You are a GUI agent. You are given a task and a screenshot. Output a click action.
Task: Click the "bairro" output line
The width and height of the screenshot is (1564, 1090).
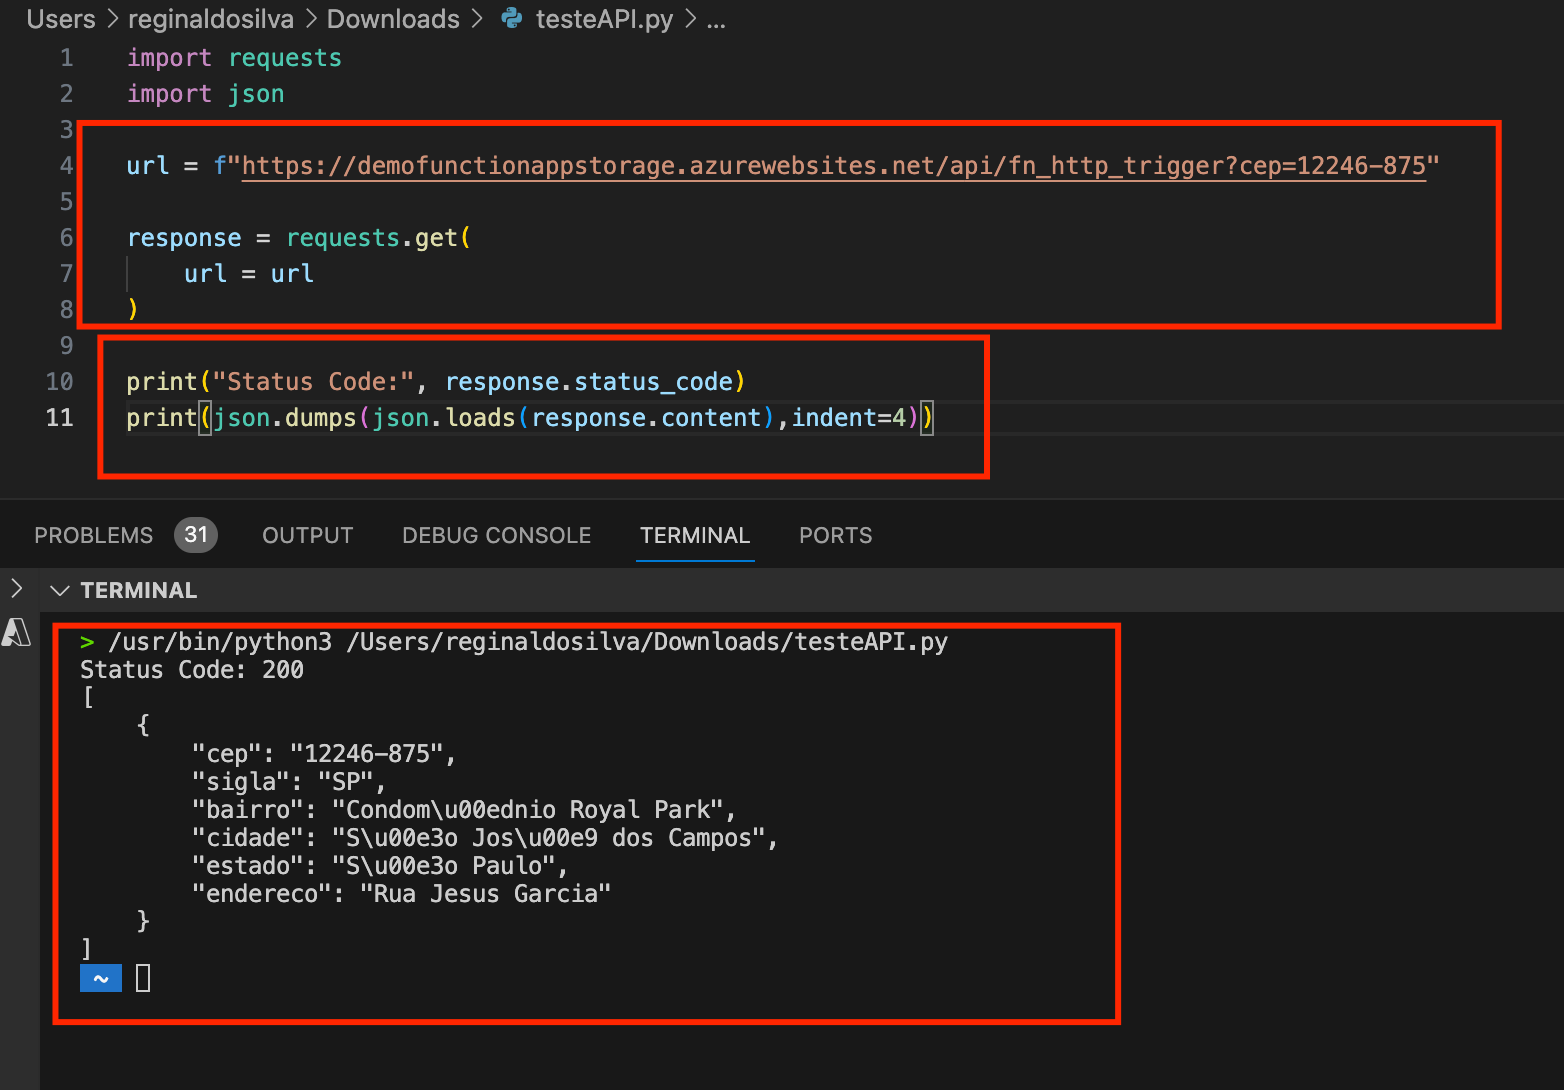tap(464, 810)
